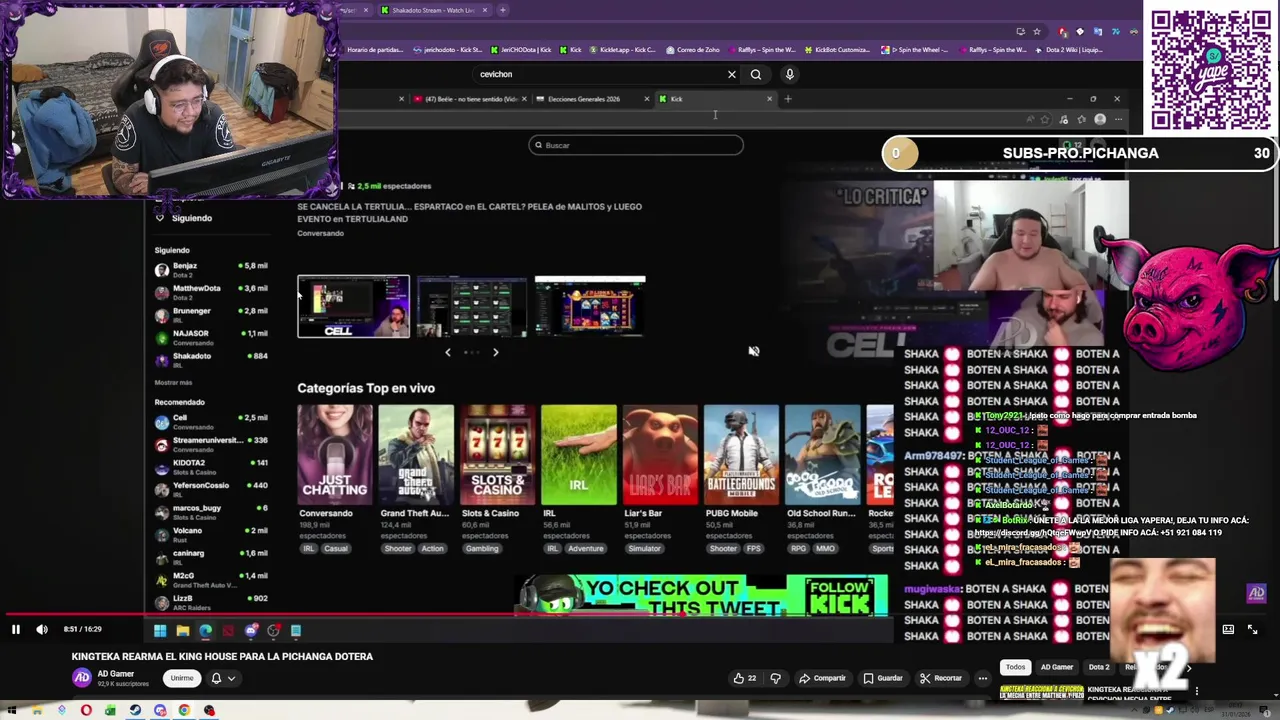Open more actions three-dot menu
1280x720 pixels.
pos(983,678)
